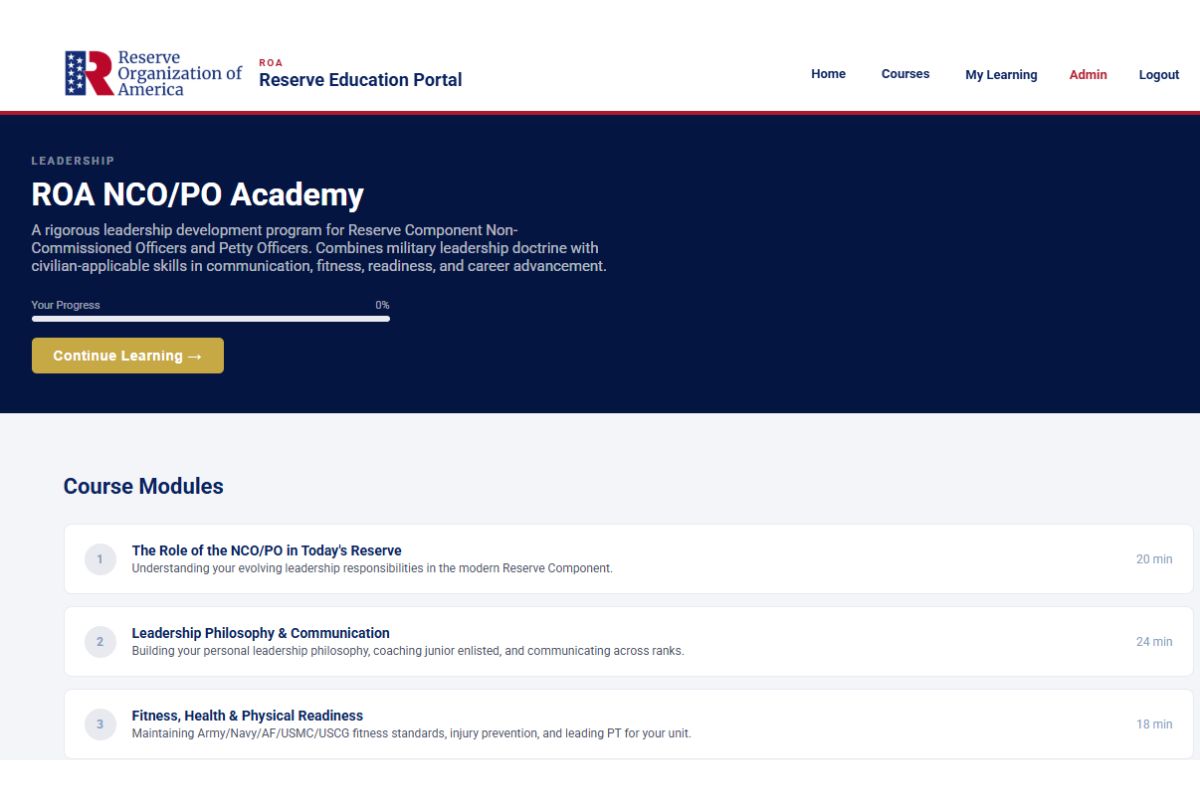Click the module number 2 circle badge
The width and height of the screenshot is (1200, 800).
pos(100,642)
